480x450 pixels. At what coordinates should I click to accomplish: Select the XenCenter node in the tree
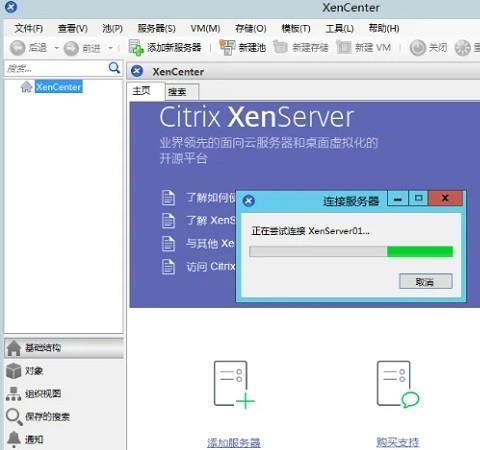coord(59,87)
